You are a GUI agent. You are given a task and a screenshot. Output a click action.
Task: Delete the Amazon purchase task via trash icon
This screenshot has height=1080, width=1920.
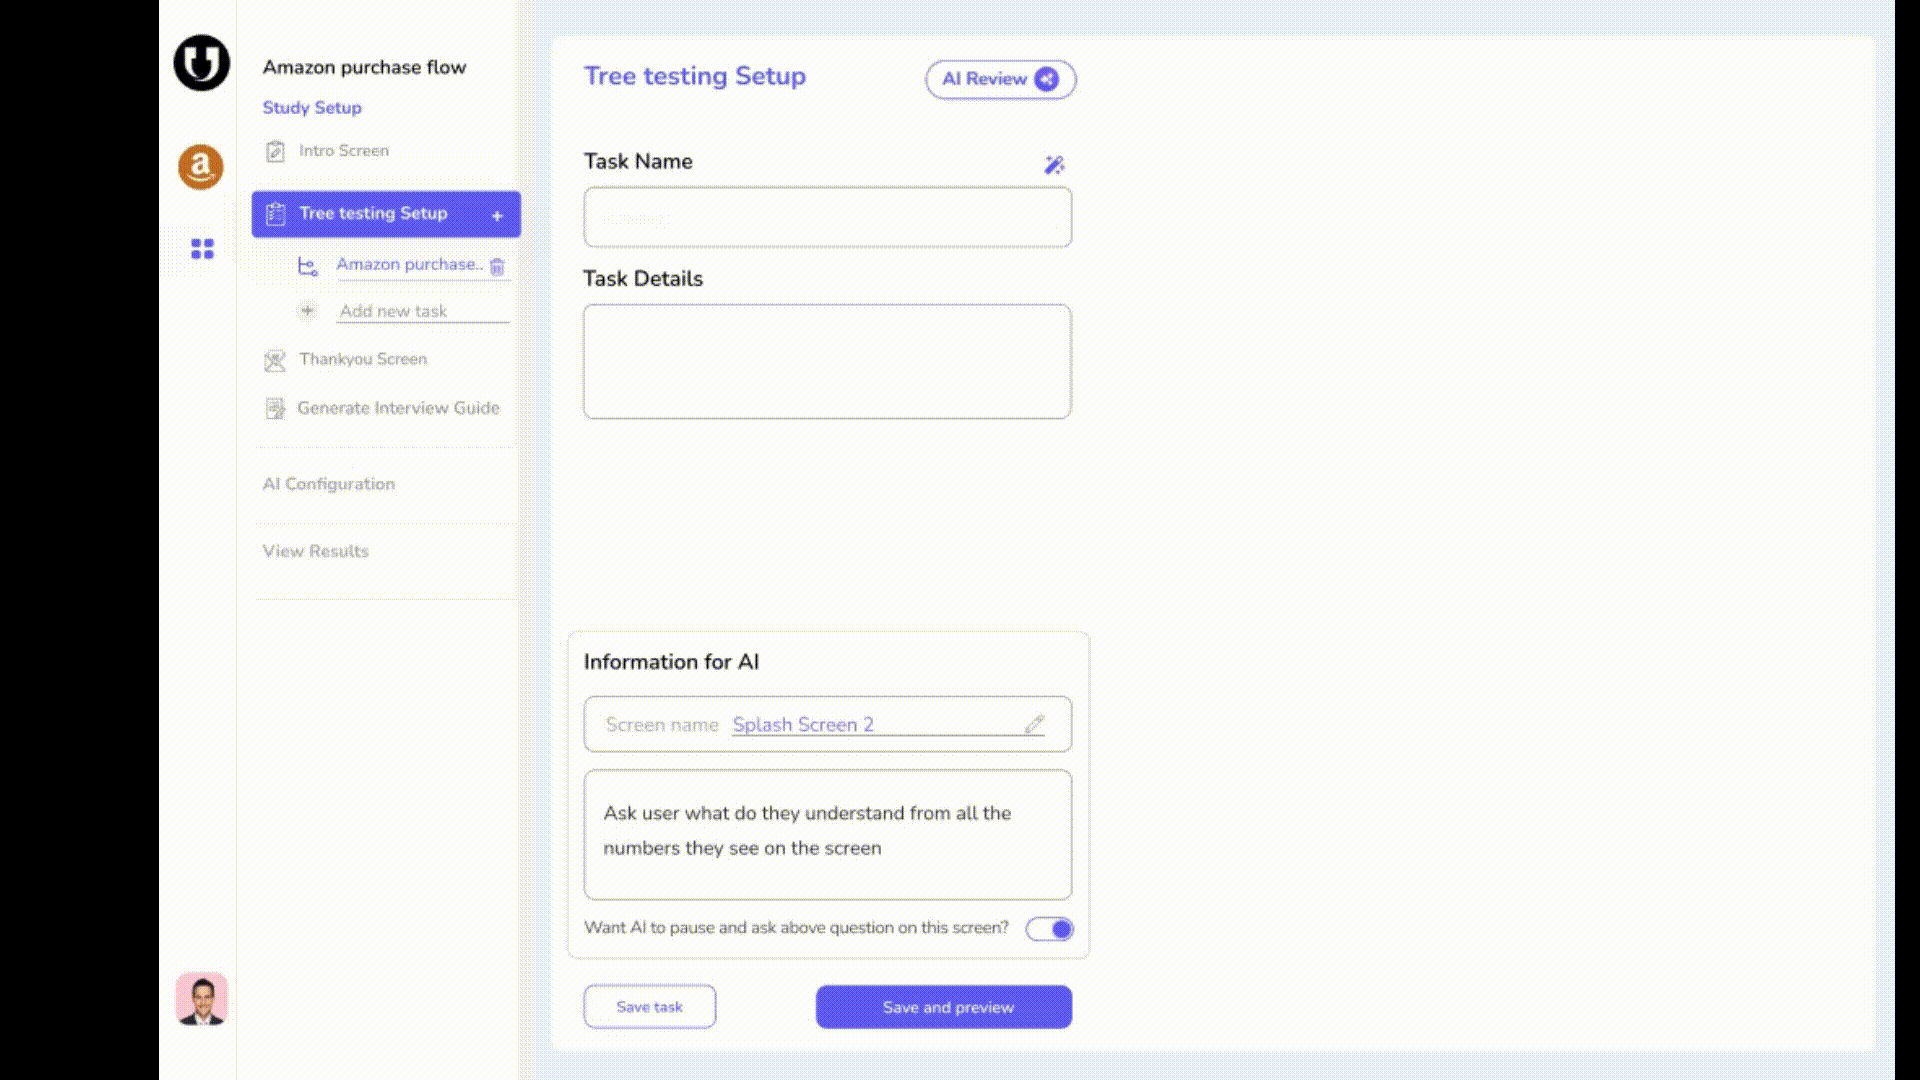(x=497, y=266)
